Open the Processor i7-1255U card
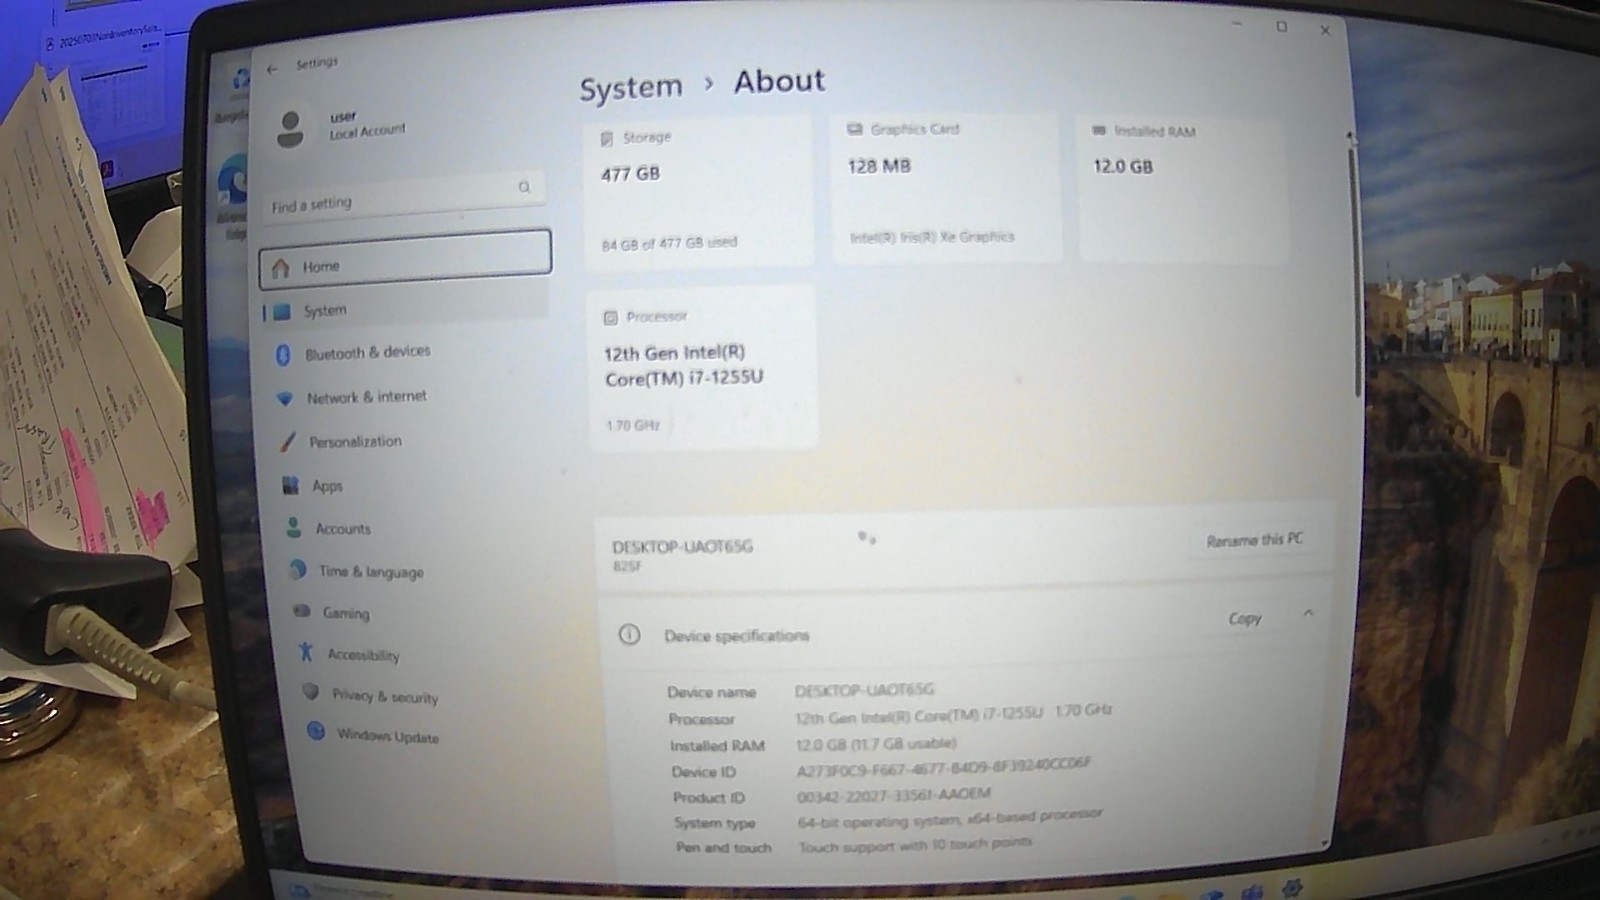The image size is (1600, 900). pos(703,368)
